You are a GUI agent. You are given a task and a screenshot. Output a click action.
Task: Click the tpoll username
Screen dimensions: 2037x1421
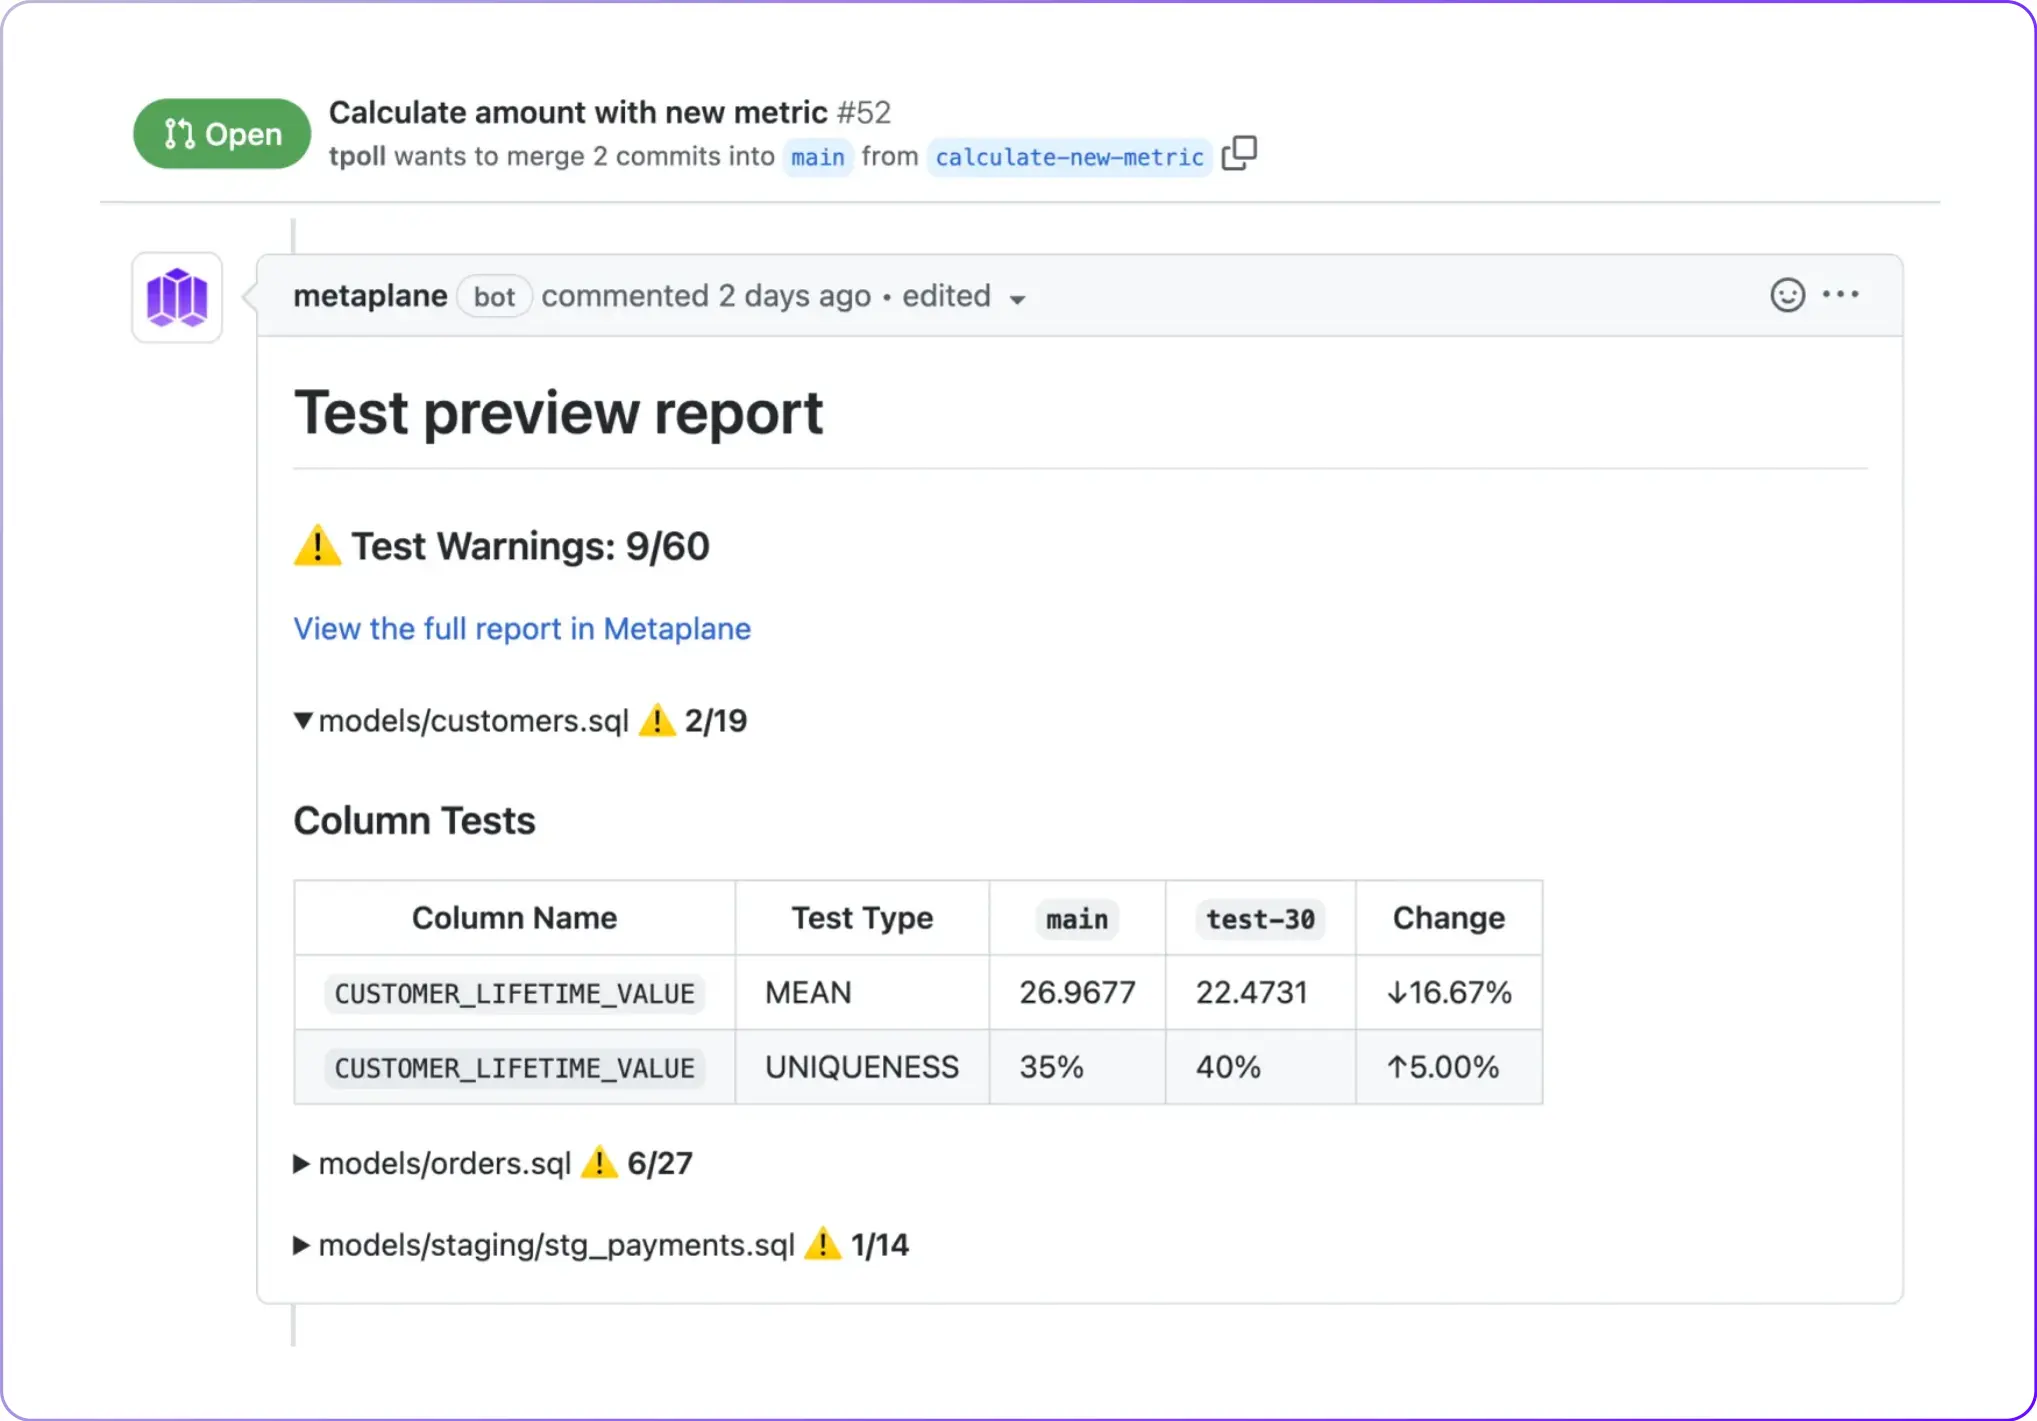pos(356,156)
